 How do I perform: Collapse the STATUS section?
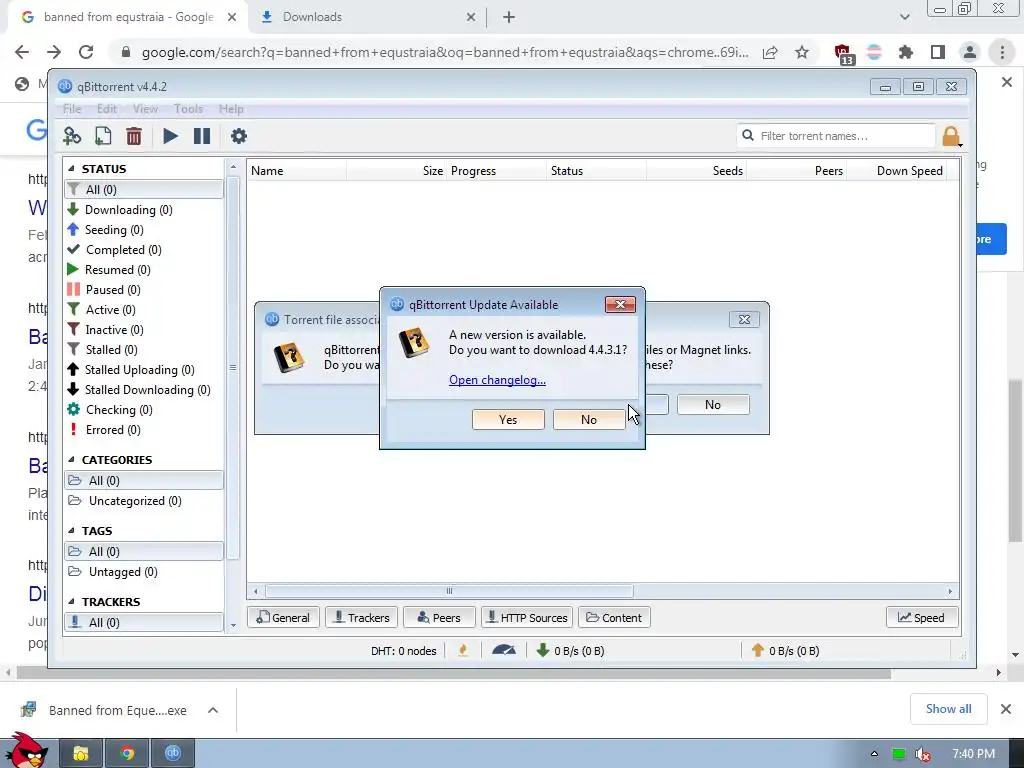[x=71, y=168]
